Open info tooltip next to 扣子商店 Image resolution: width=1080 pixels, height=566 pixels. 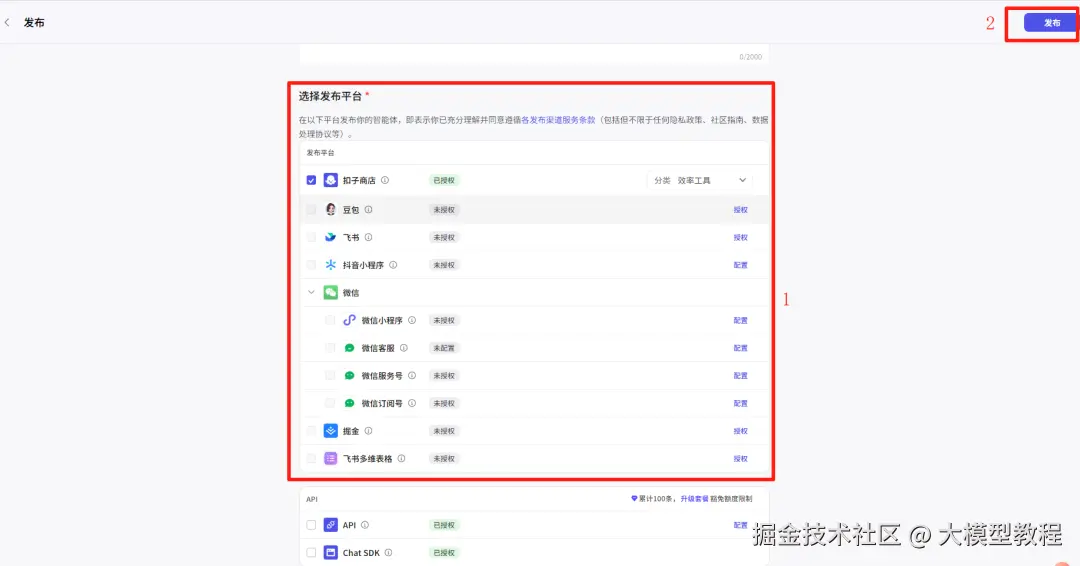point(385,180)
